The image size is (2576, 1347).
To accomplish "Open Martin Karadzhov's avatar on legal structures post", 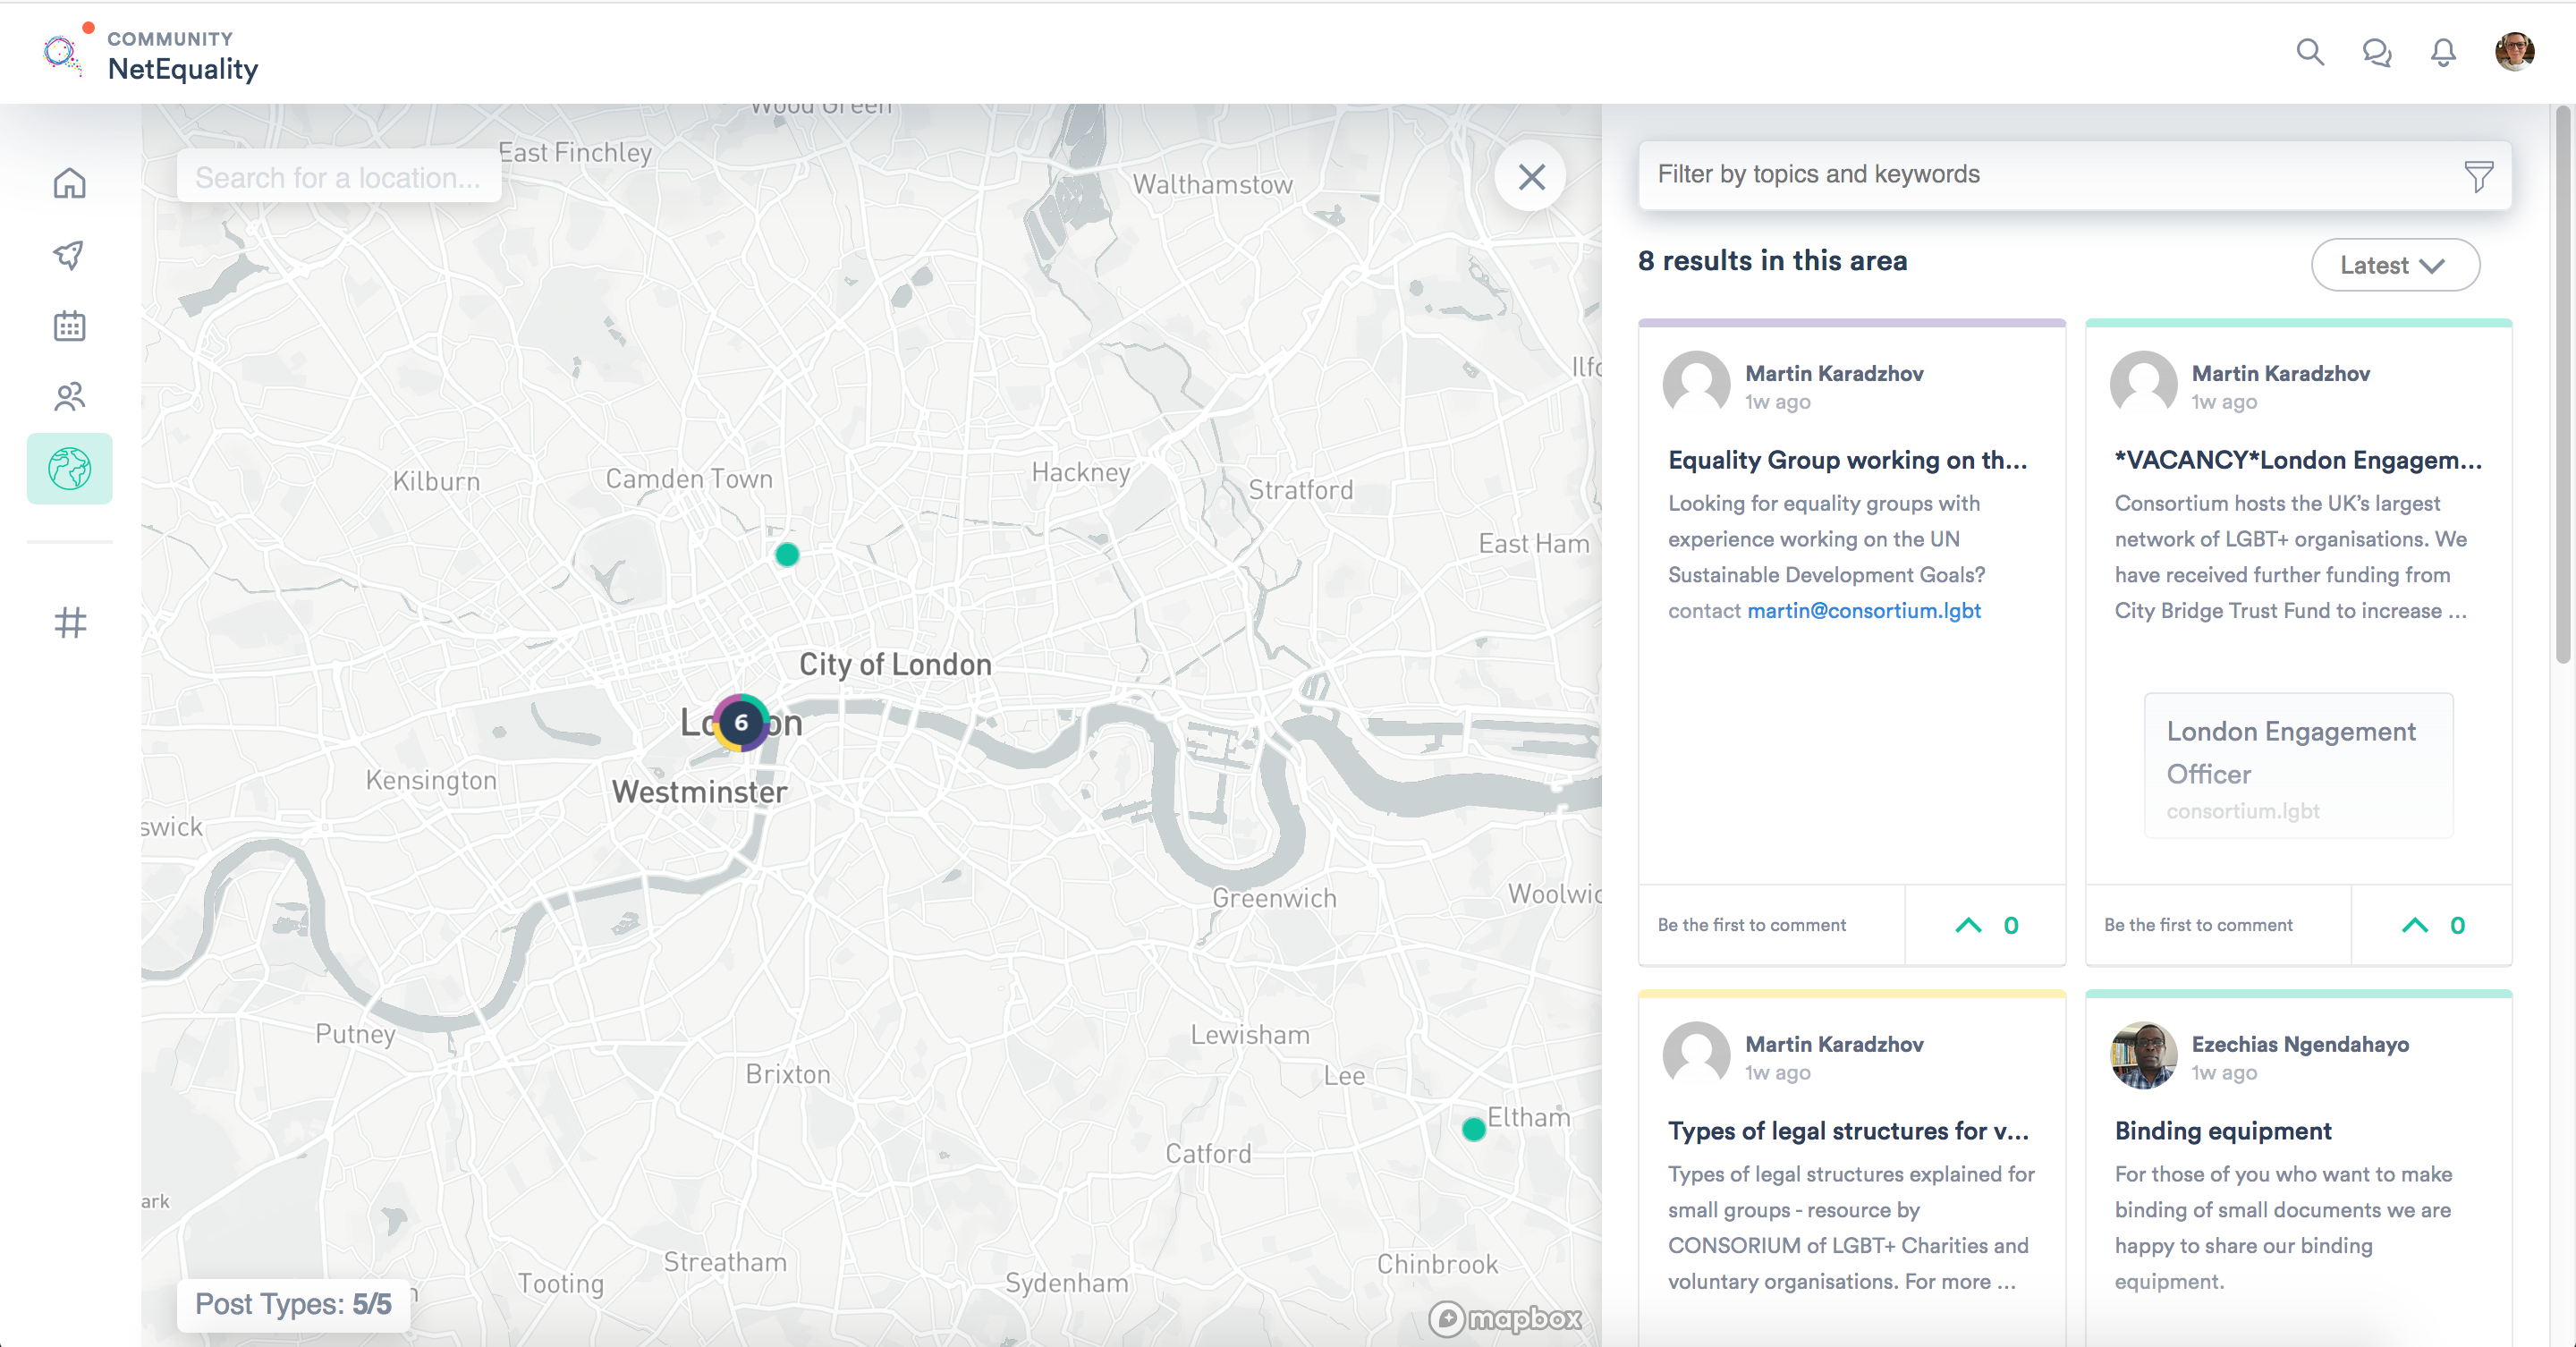I will pyautogui.click(x=1696, y=1055).
